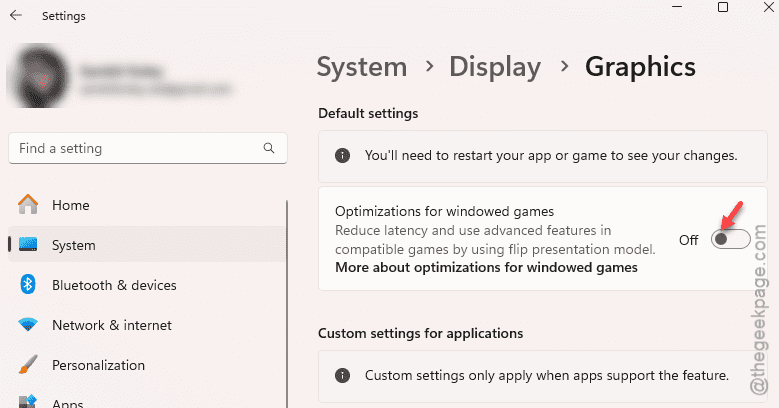Viewport: 779px width, 408px height.
Task: Open More about optimizations for windowed games
Action: pyautogui.click(x=486, y=268)
